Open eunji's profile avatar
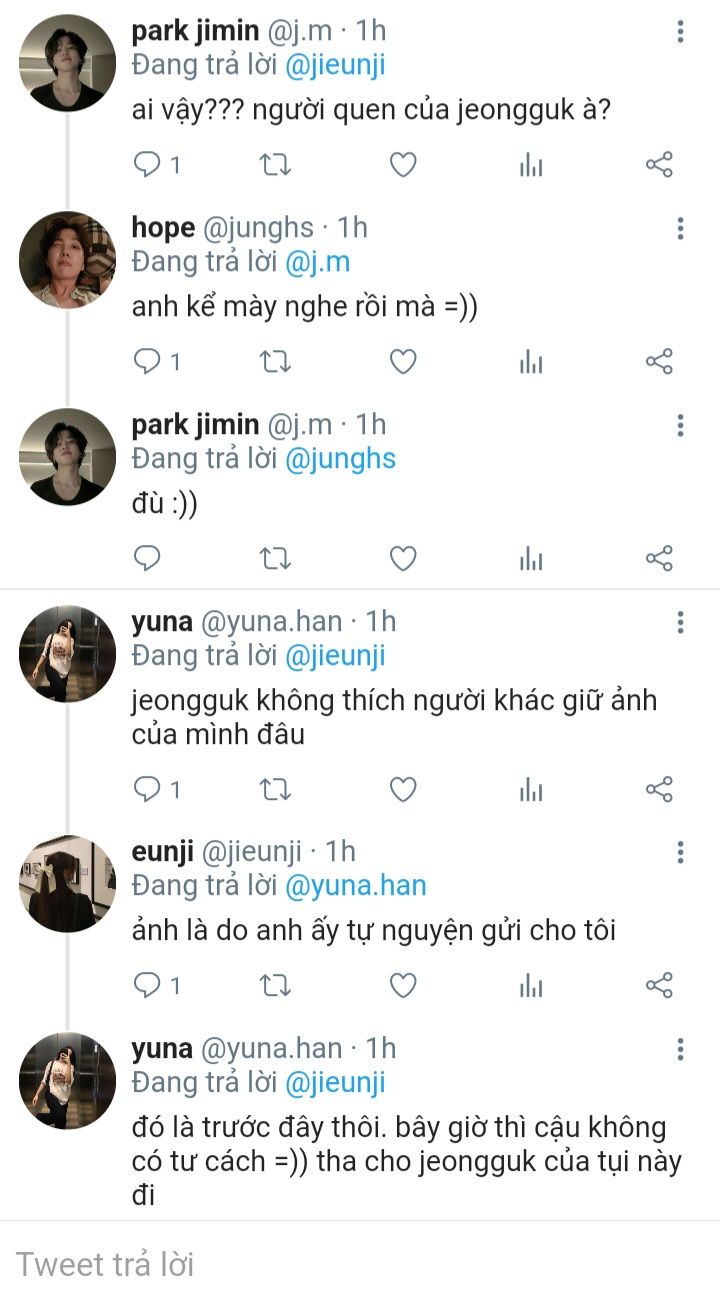The height and width of the screenshot is (1308, 720). (68, 884)
